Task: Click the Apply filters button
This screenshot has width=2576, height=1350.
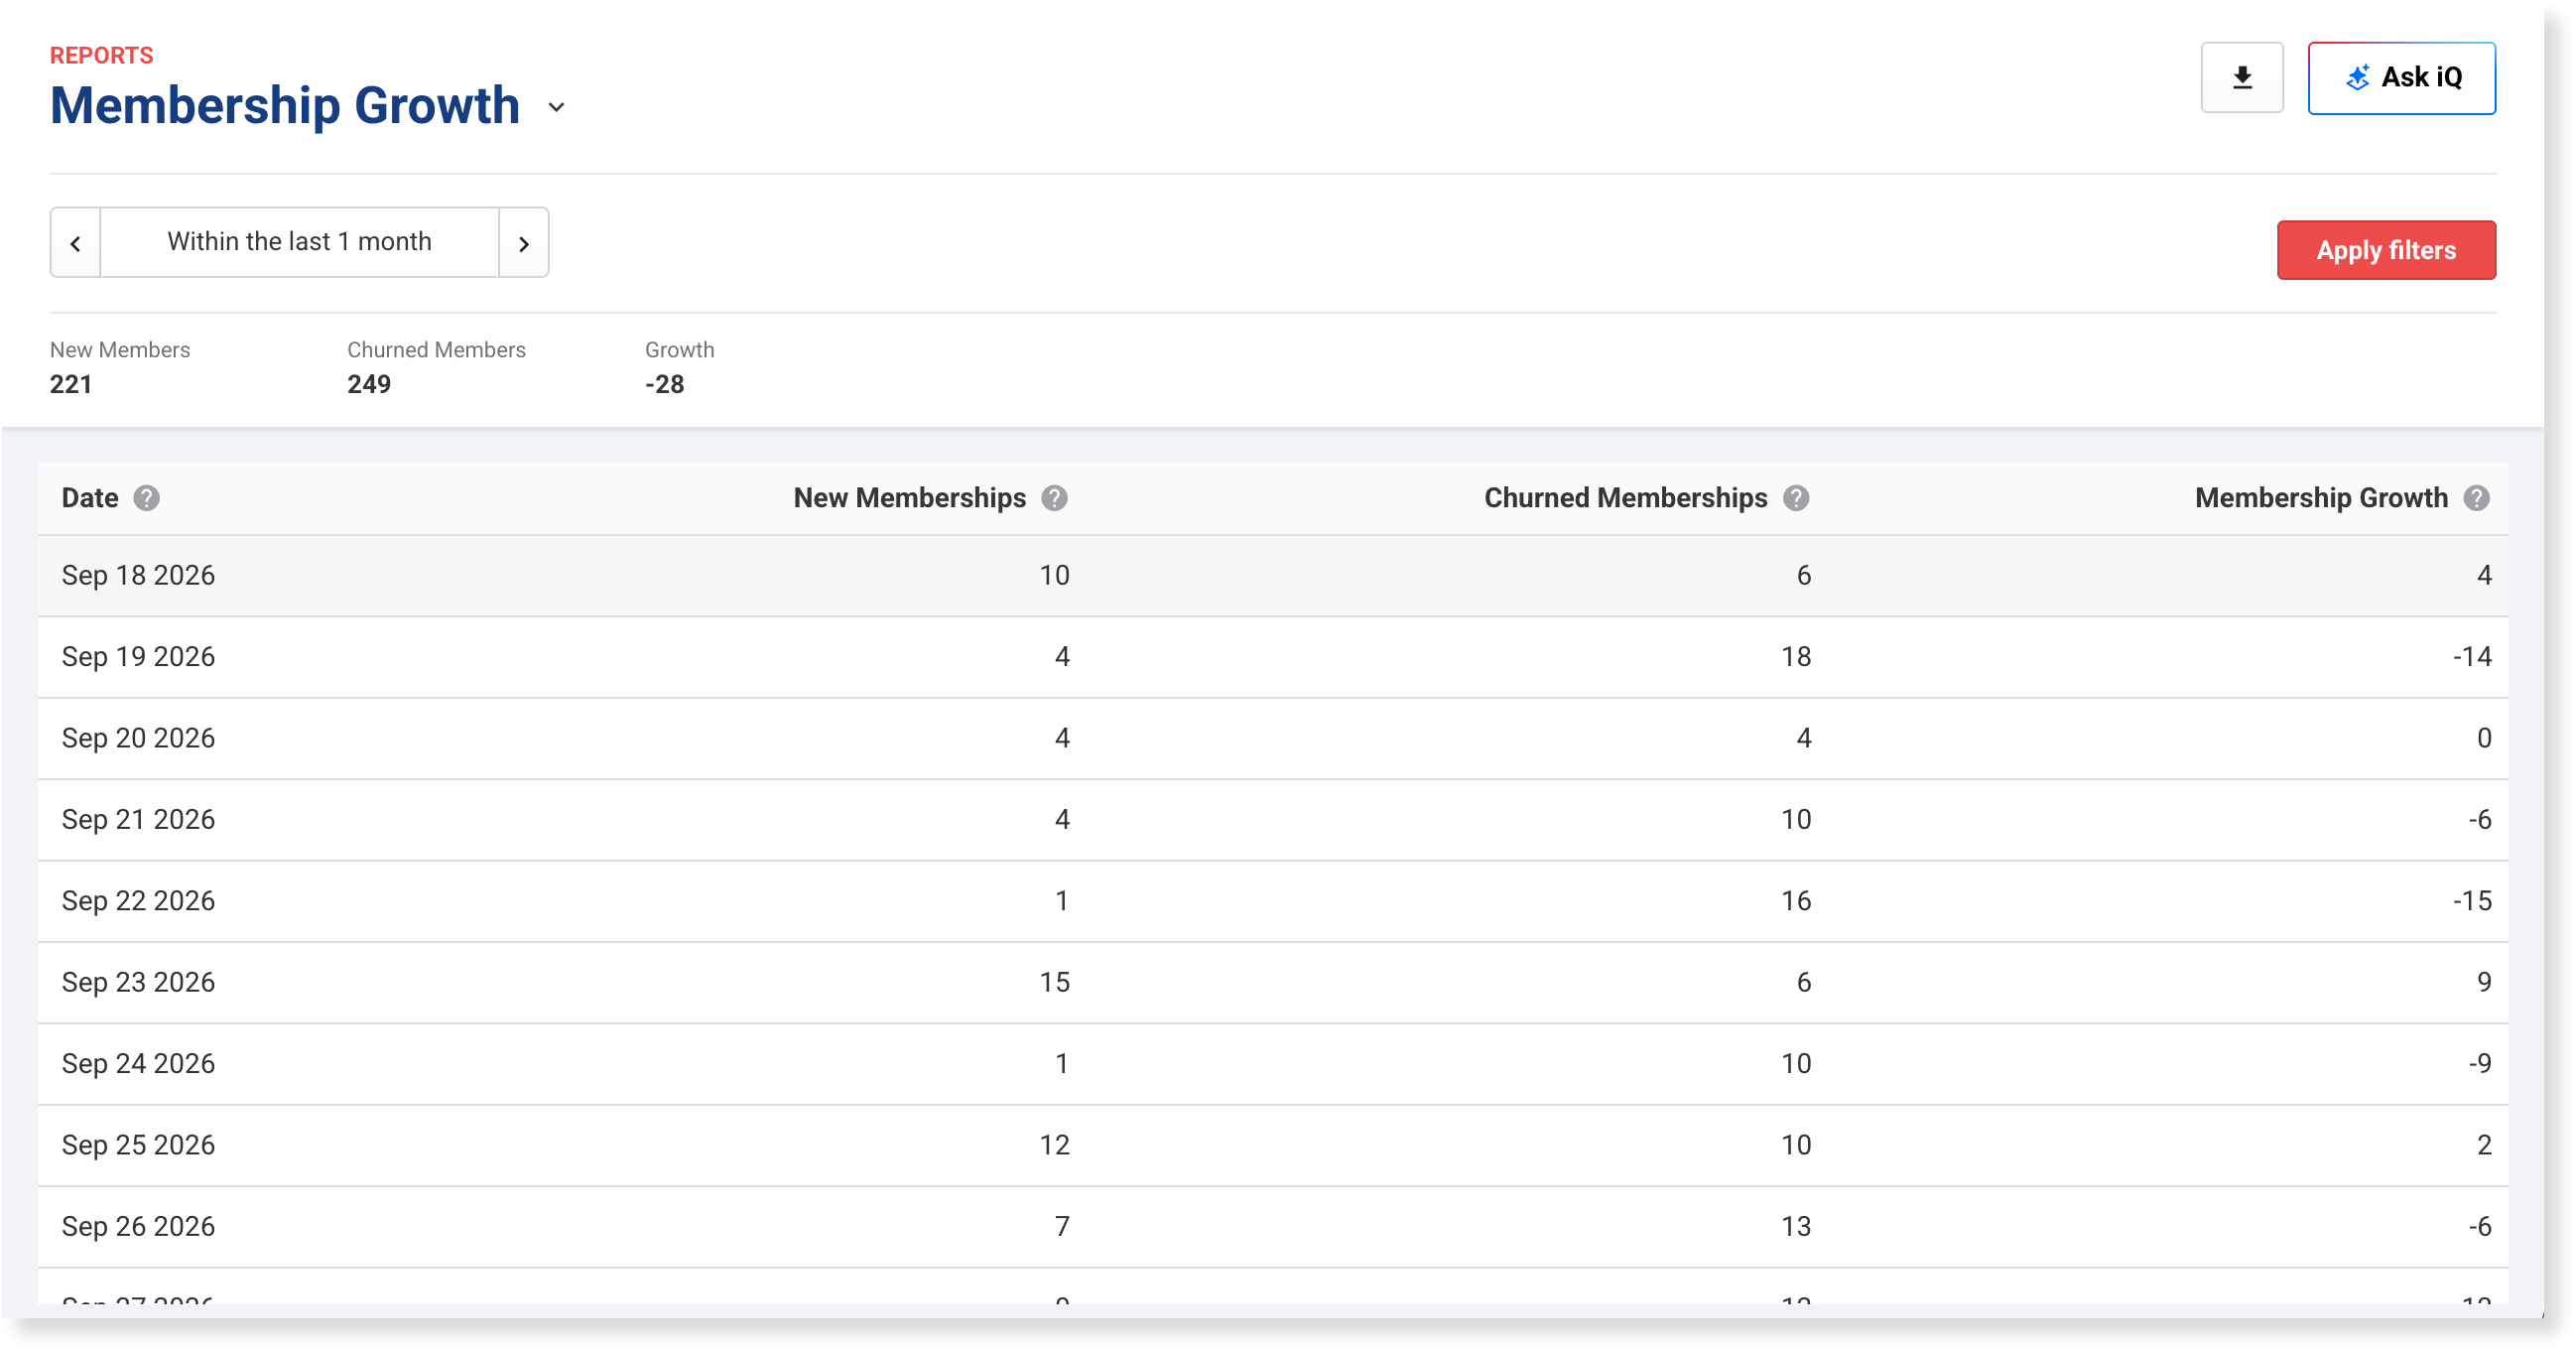Action: pyautogui.click(x=2385, y=250)
